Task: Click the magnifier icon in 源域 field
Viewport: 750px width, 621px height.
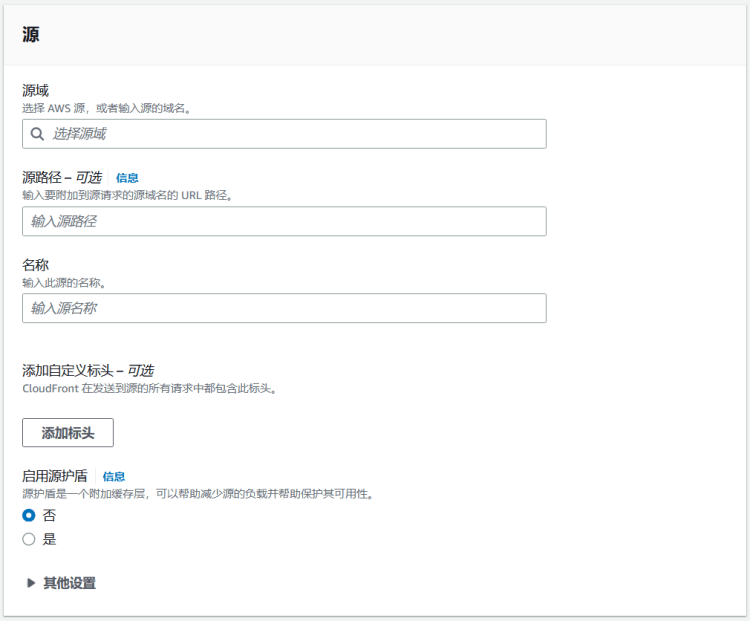Action: tap(37, 134)
